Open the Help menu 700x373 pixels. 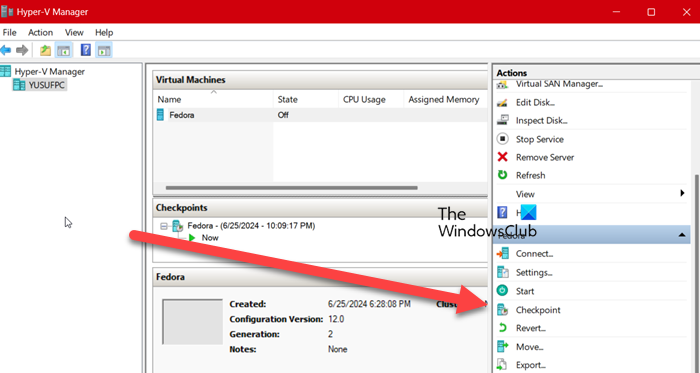tap(104, 33)
